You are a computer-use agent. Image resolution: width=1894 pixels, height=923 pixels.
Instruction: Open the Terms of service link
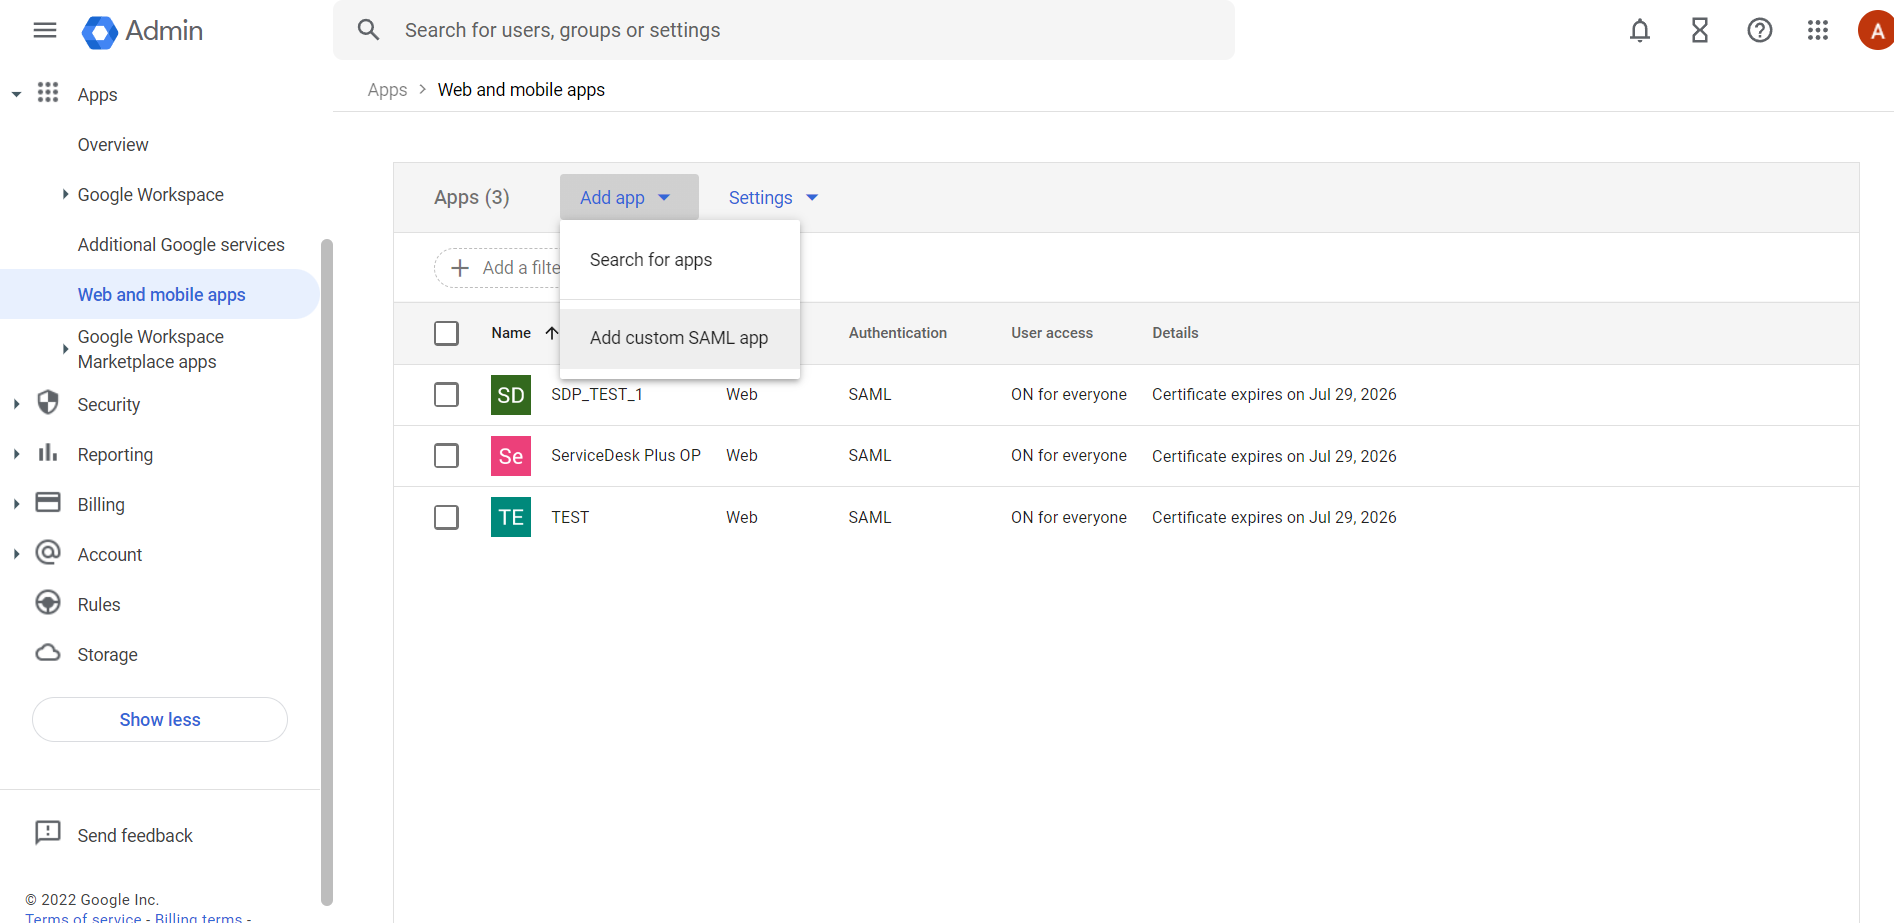83,917
